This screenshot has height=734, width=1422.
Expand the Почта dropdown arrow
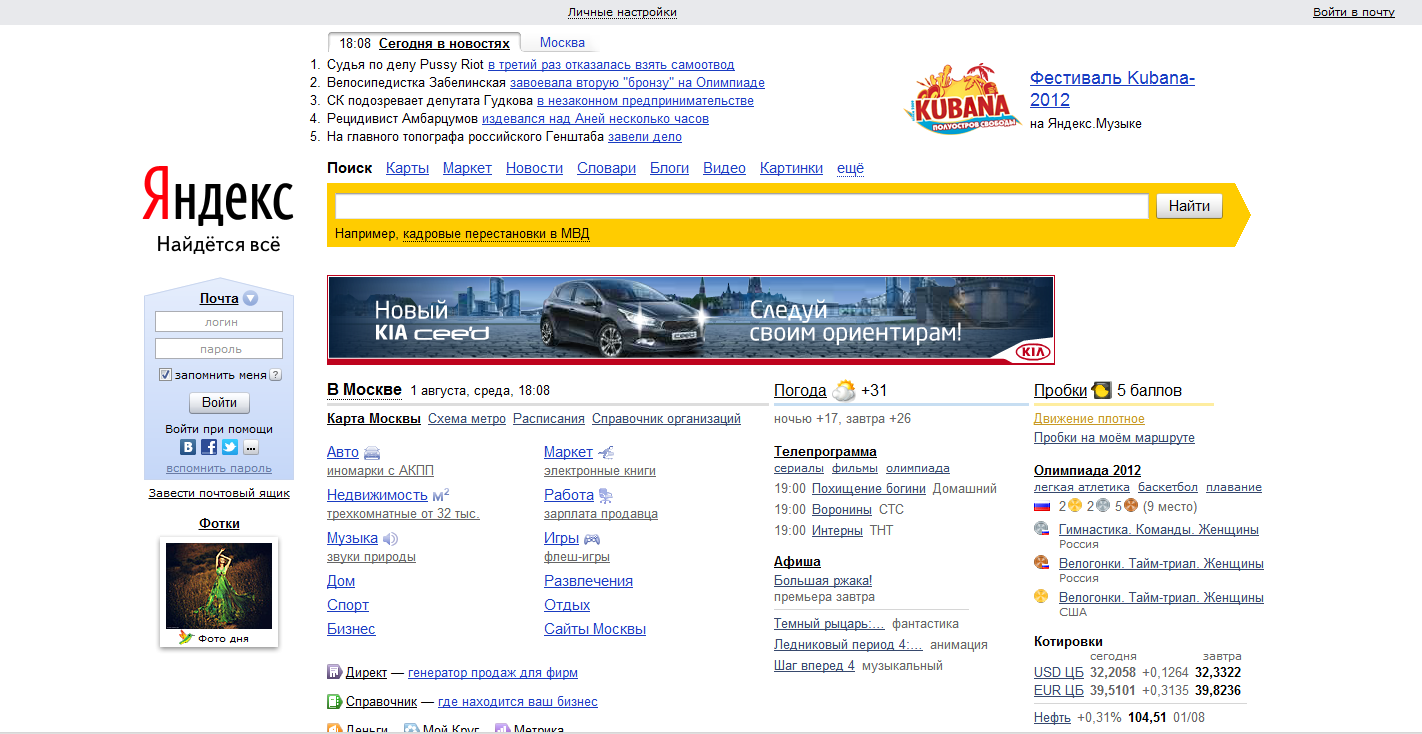[x=250, y=298]
